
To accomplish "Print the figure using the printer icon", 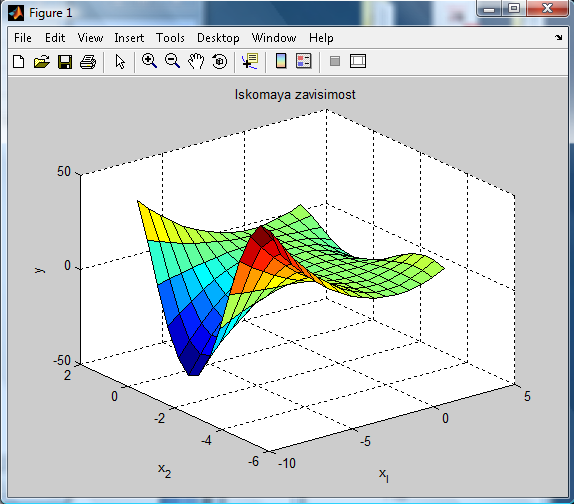I will click(88, 61).
